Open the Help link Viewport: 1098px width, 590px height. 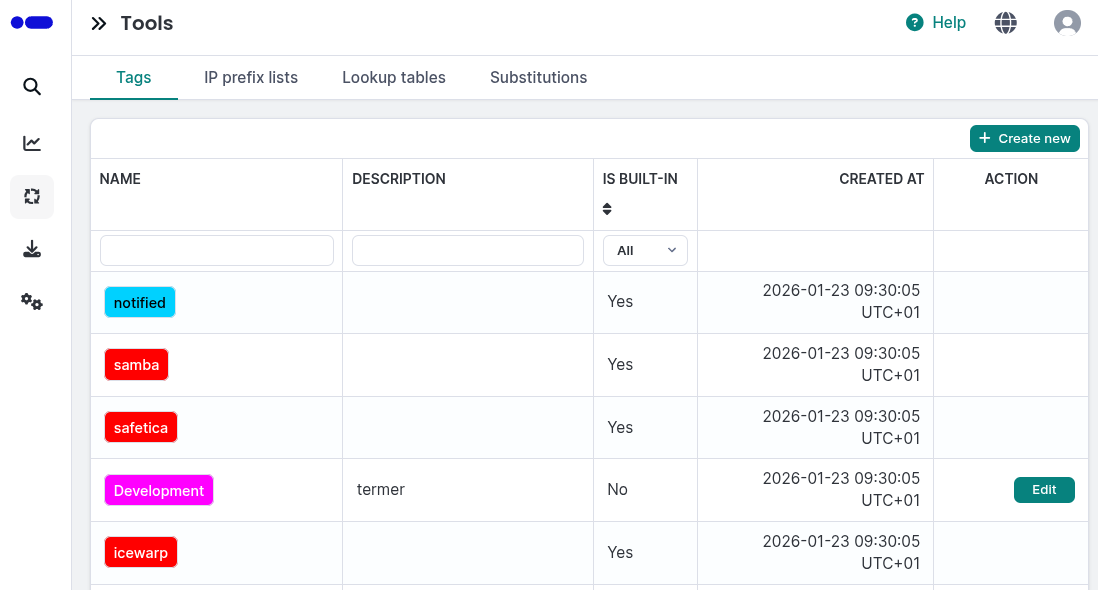tap(936, 23)
